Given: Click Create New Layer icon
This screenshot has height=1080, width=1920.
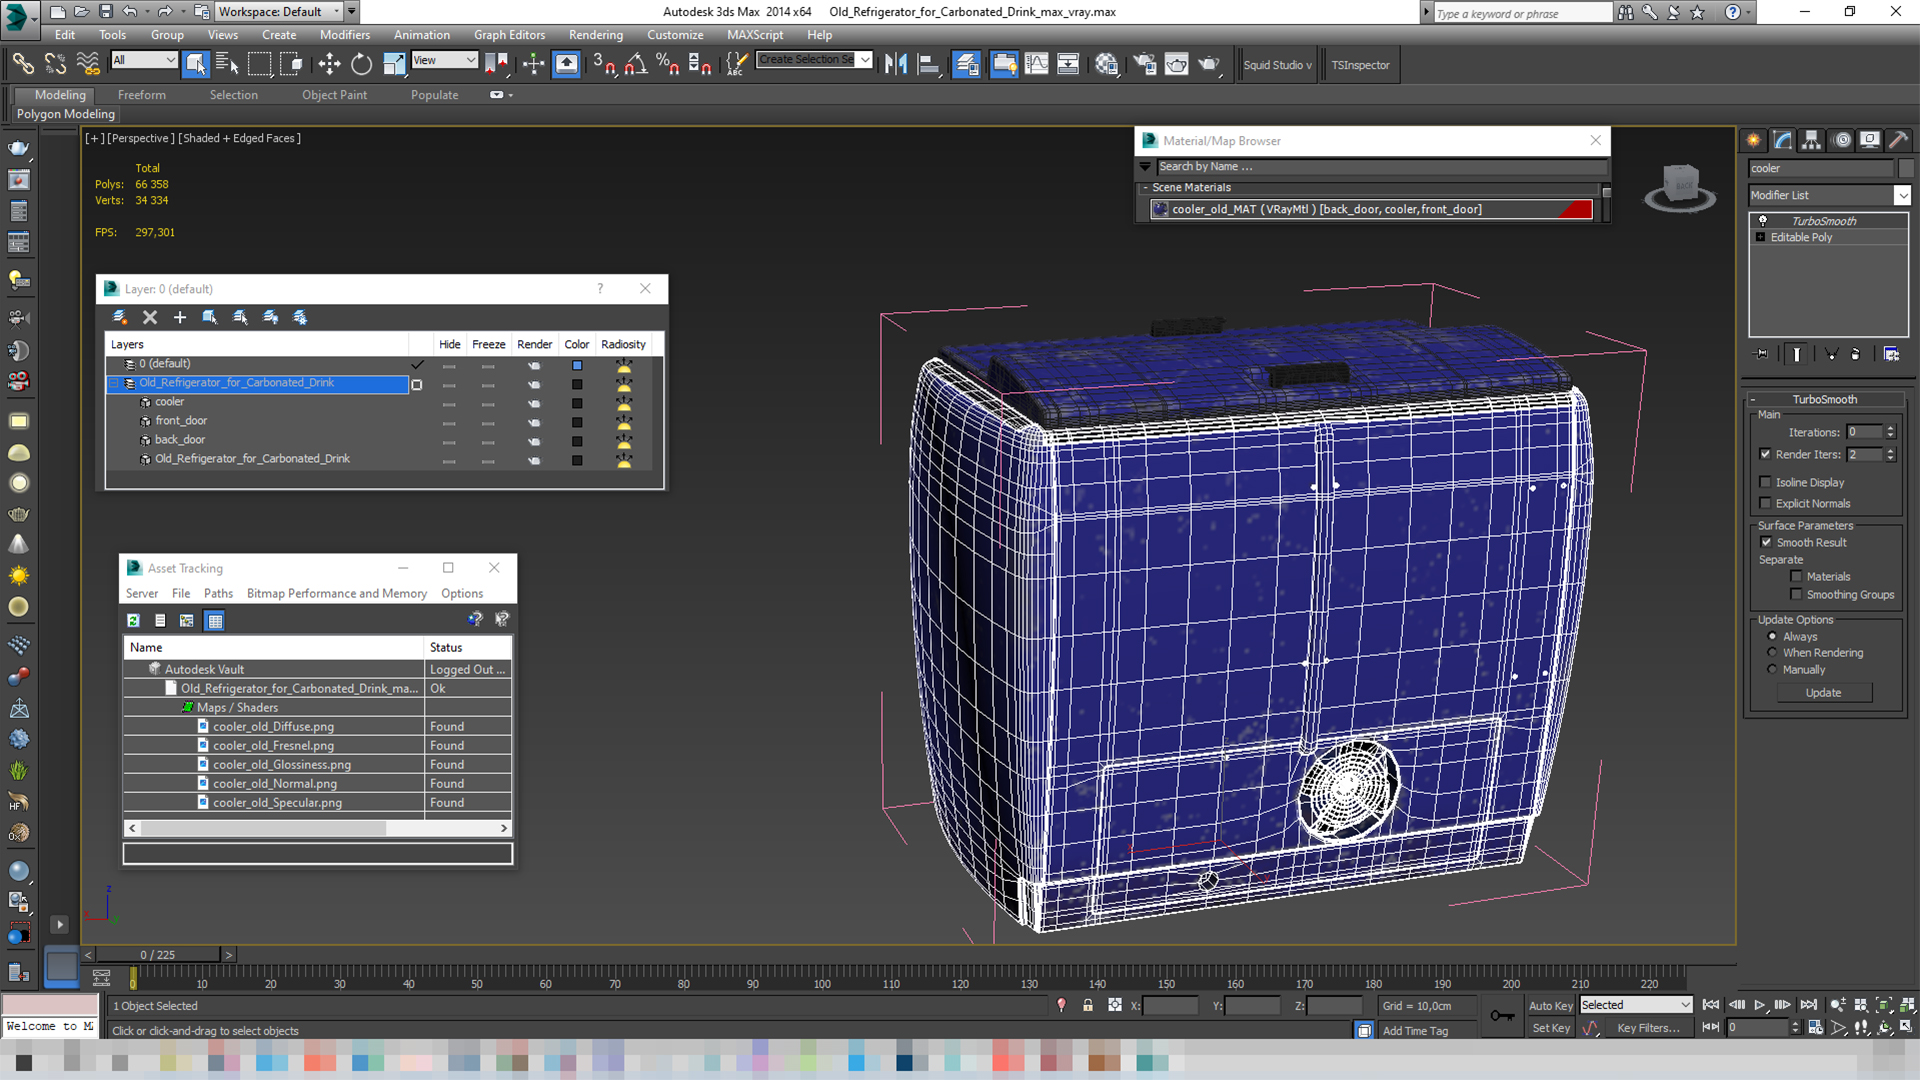Looking at the screenshot, I should 120,317.
